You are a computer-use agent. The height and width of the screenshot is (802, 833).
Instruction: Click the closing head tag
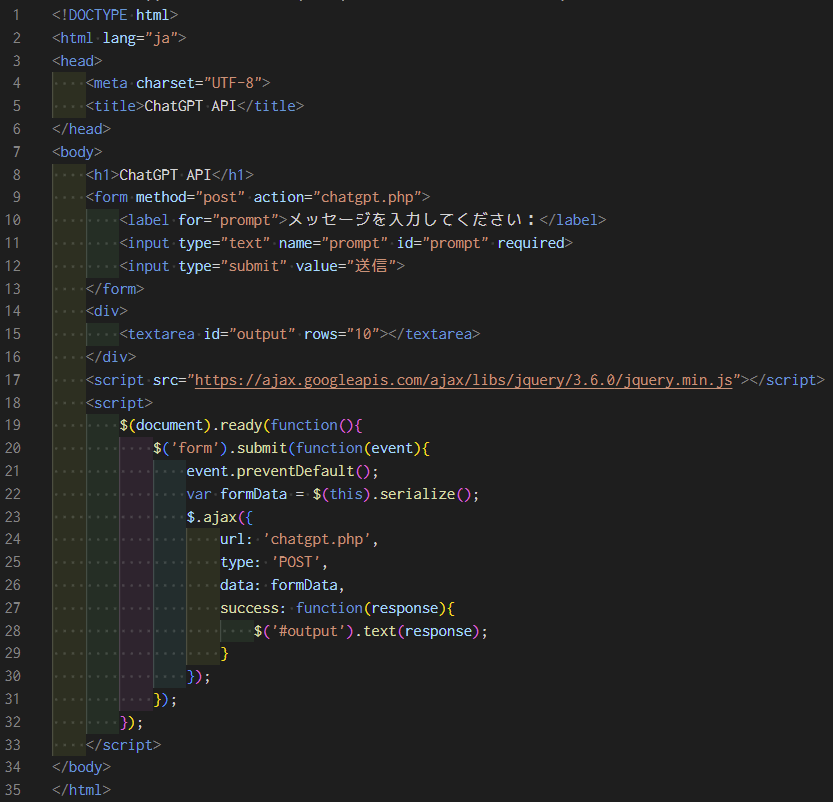[81, 129]
